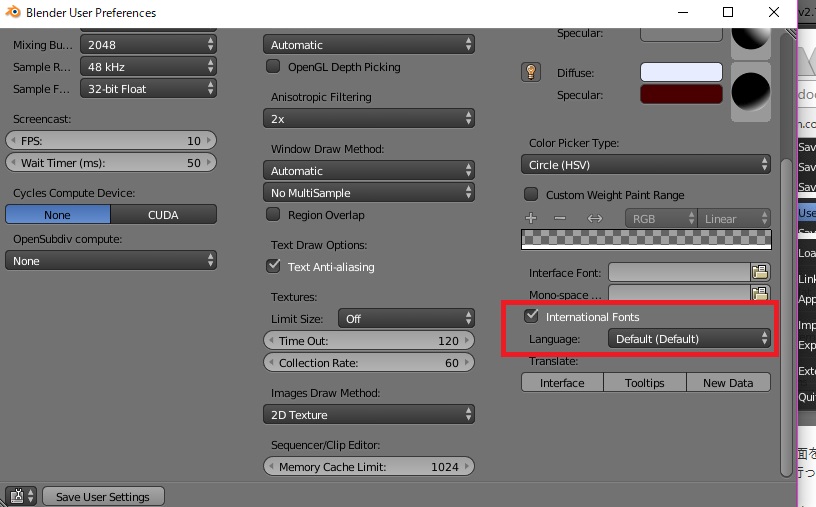
Task: Click the preferences vertical scrollbar
Action: click(x=786, y=318)
